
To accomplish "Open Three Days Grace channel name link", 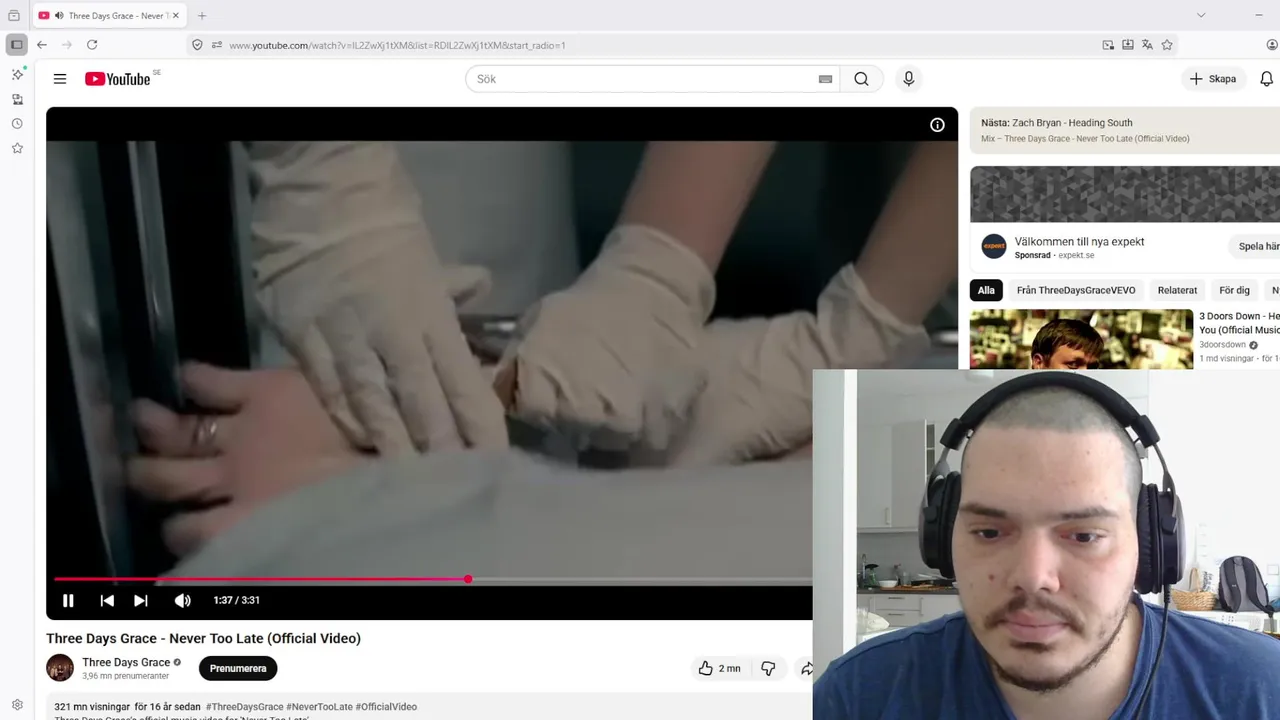I will coord(126,662).
